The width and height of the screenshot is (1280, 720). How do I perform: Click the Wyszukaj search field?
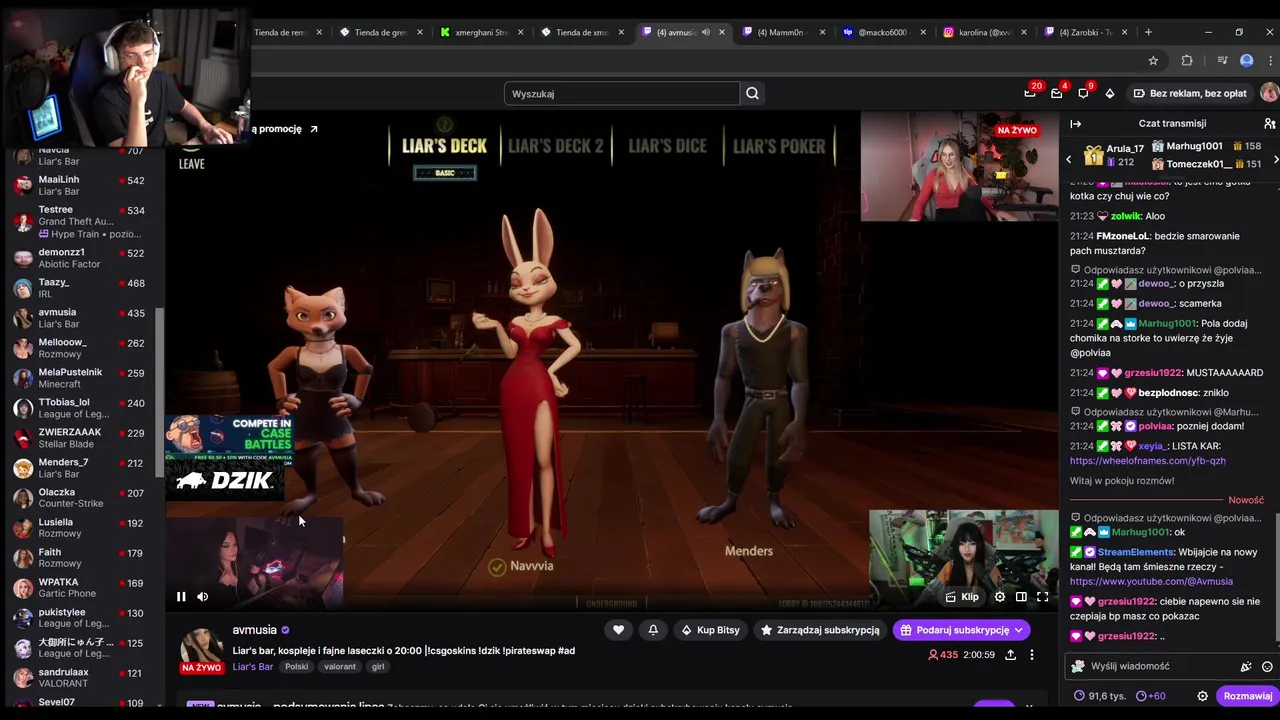[x=622, y=94]
